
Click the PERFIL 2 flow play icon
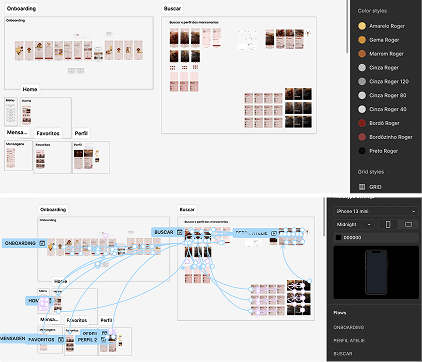[x=103, y=340]
